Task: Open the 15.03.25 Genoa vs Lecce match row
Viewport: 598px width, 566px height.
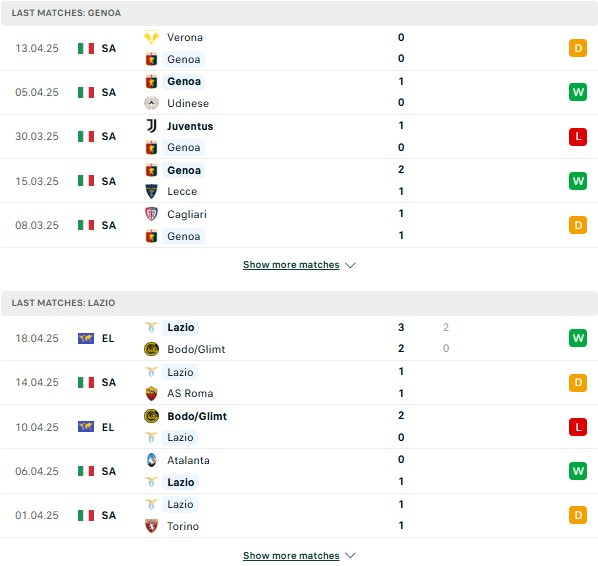Action: click(299, 181)
